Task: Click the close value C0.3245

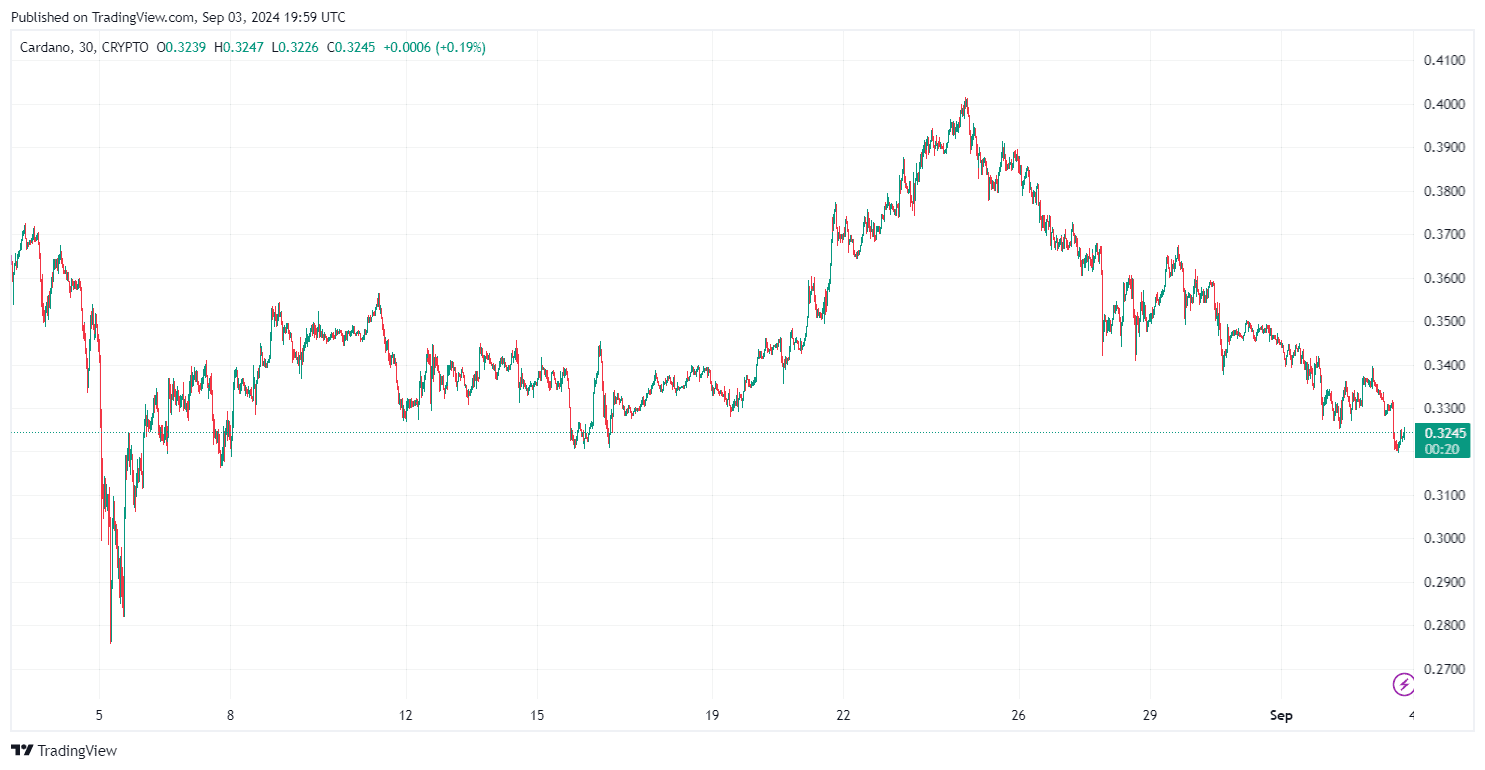Action: coord(351,47)
